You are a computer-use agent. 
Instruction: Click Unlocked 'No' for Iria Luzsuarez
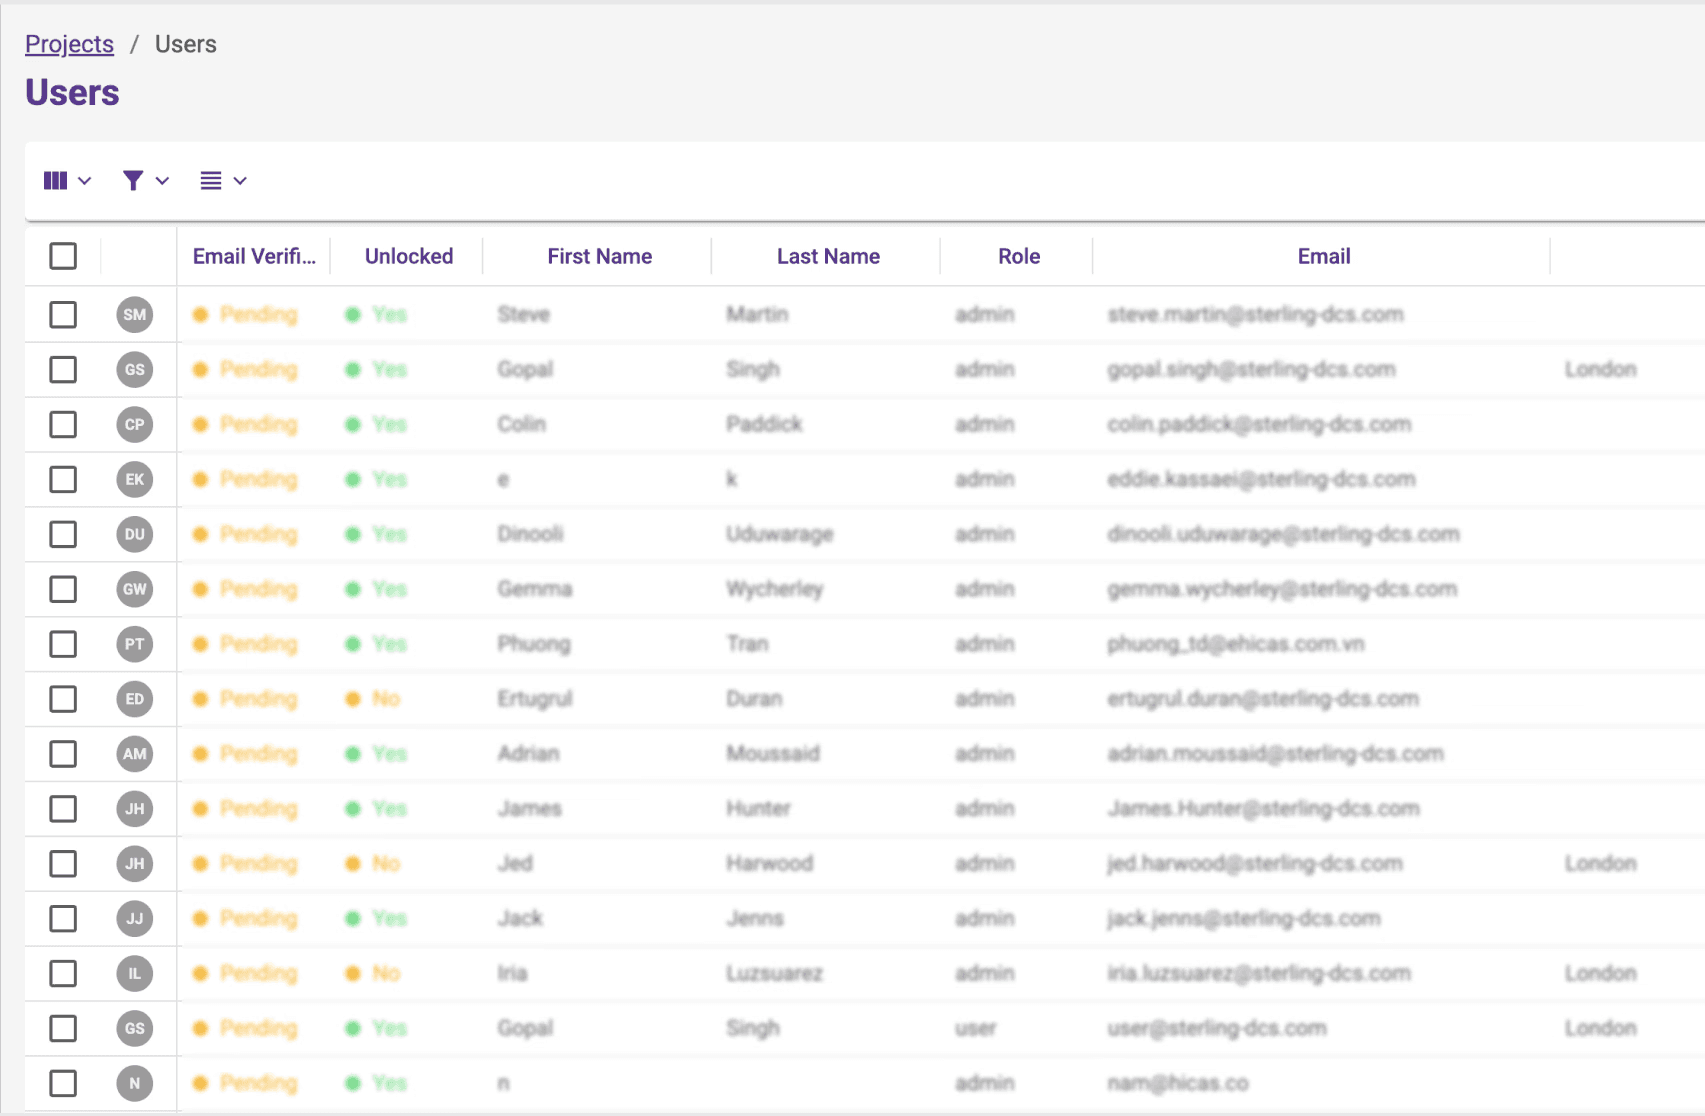point(373,974)
